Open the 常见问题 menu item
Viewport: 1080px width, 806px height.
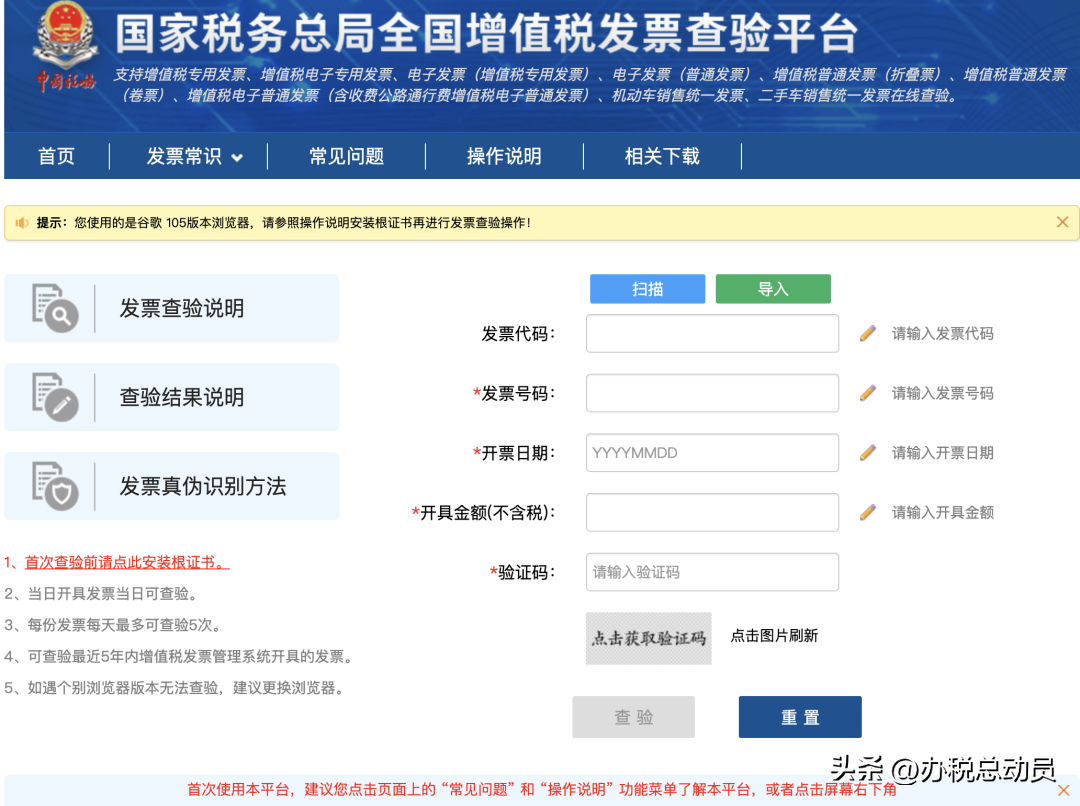(x=346, y=157)
